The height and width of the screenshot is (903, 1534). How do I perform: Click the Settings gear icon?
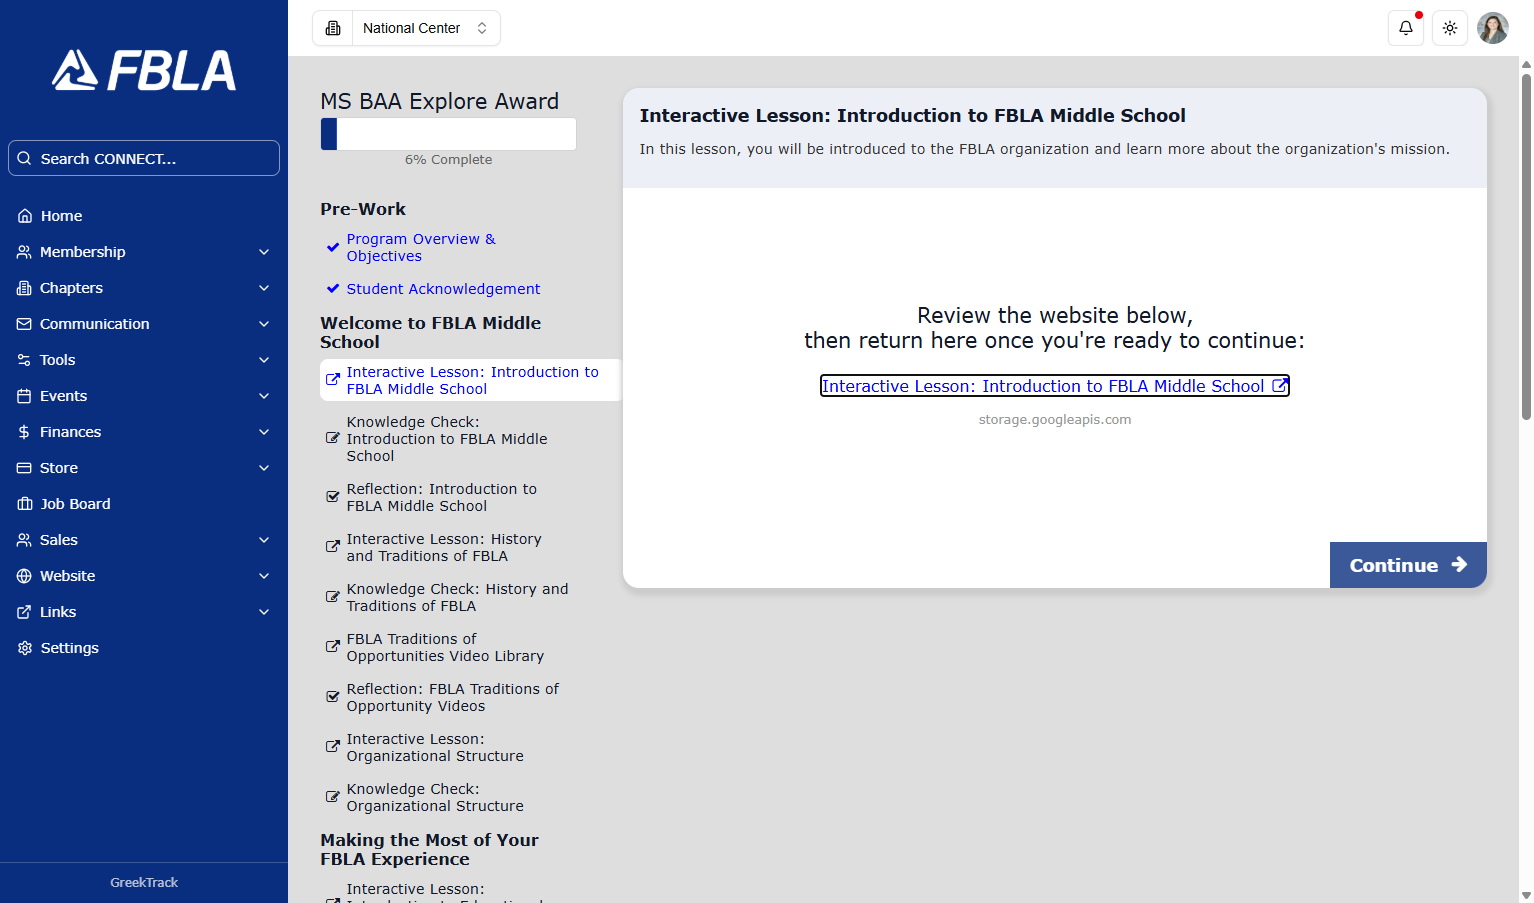click(x=25, y=648)
